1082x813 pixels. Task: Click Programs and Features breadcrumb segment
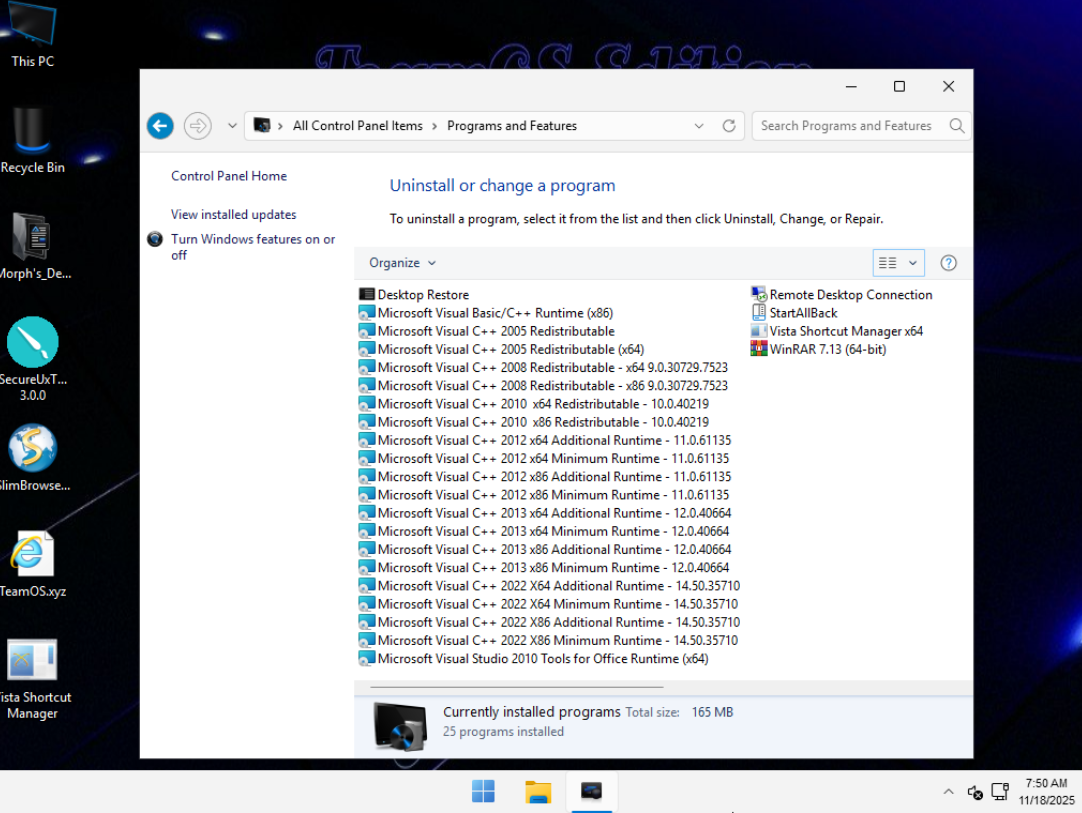click(511, 126)
